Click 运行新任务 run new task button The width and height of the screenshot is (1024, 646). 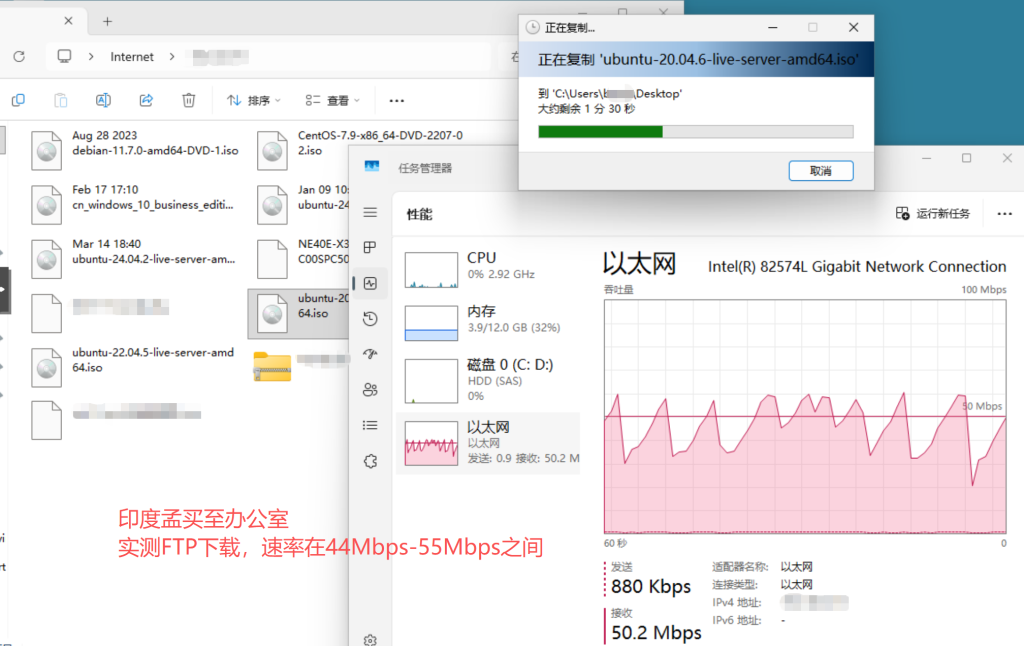[933, 213]
